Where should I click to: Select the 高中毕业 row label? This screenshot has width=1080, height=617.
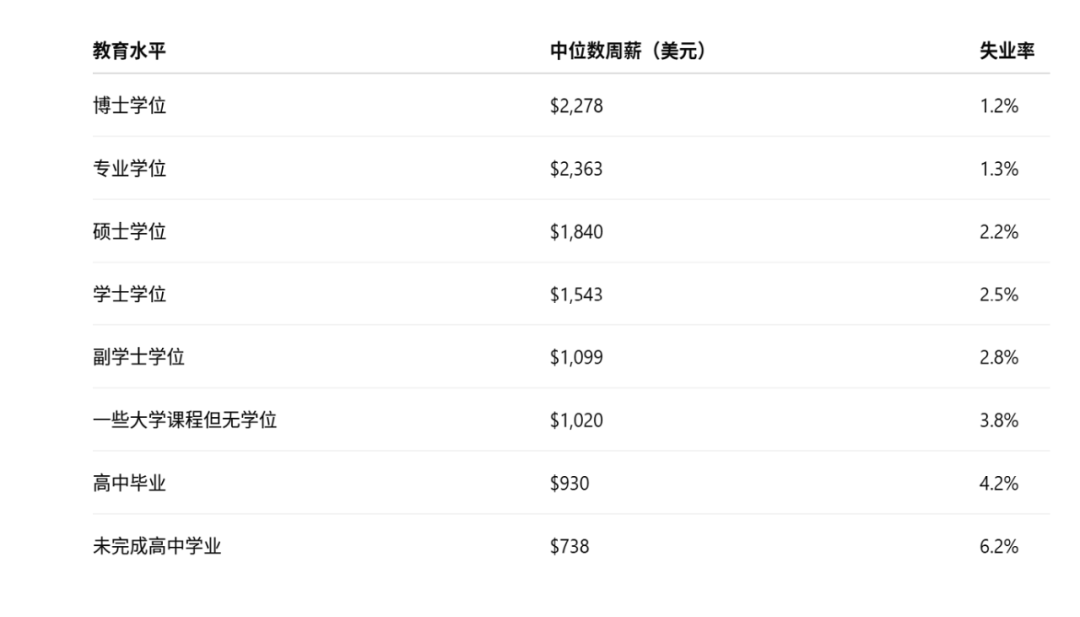129,483
